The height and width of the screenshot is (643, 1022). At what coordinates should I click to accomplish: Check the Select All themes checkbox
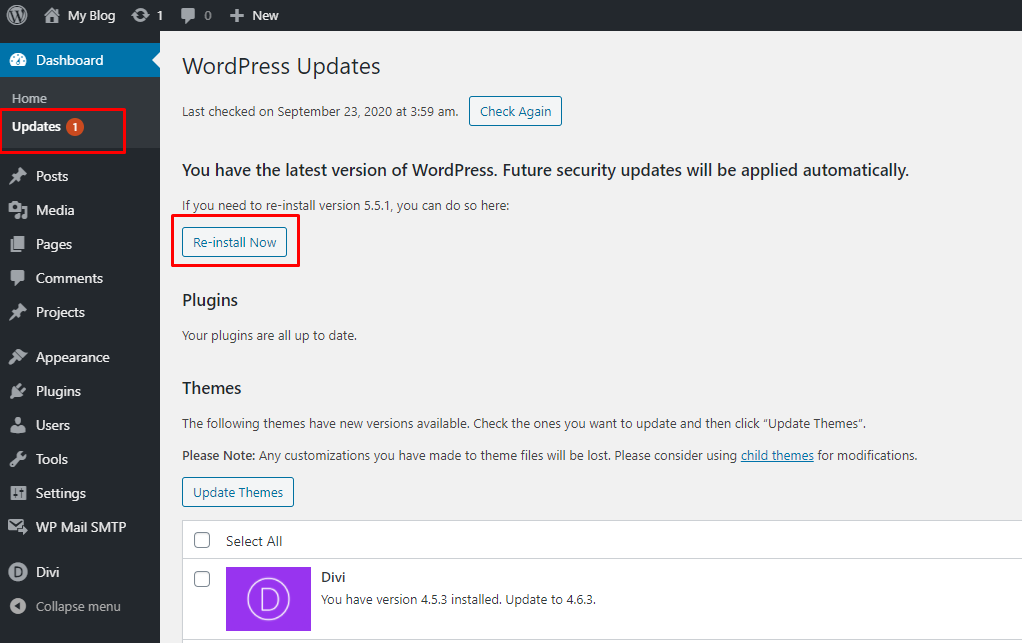pos(202,540)
